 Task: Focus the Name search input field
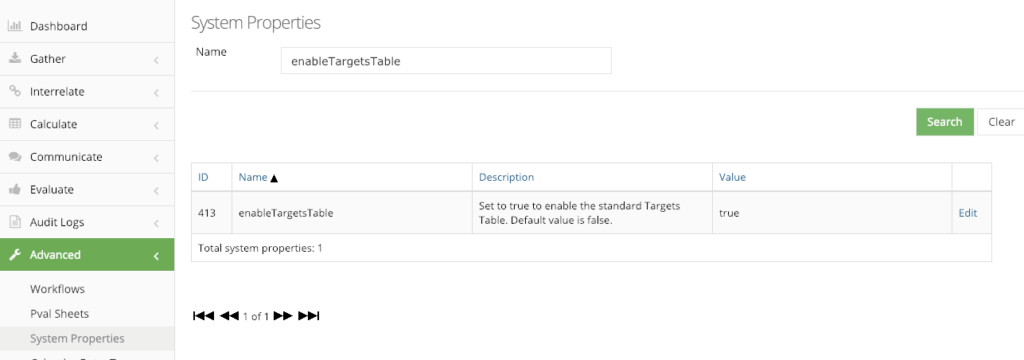(x=446, y=61)
